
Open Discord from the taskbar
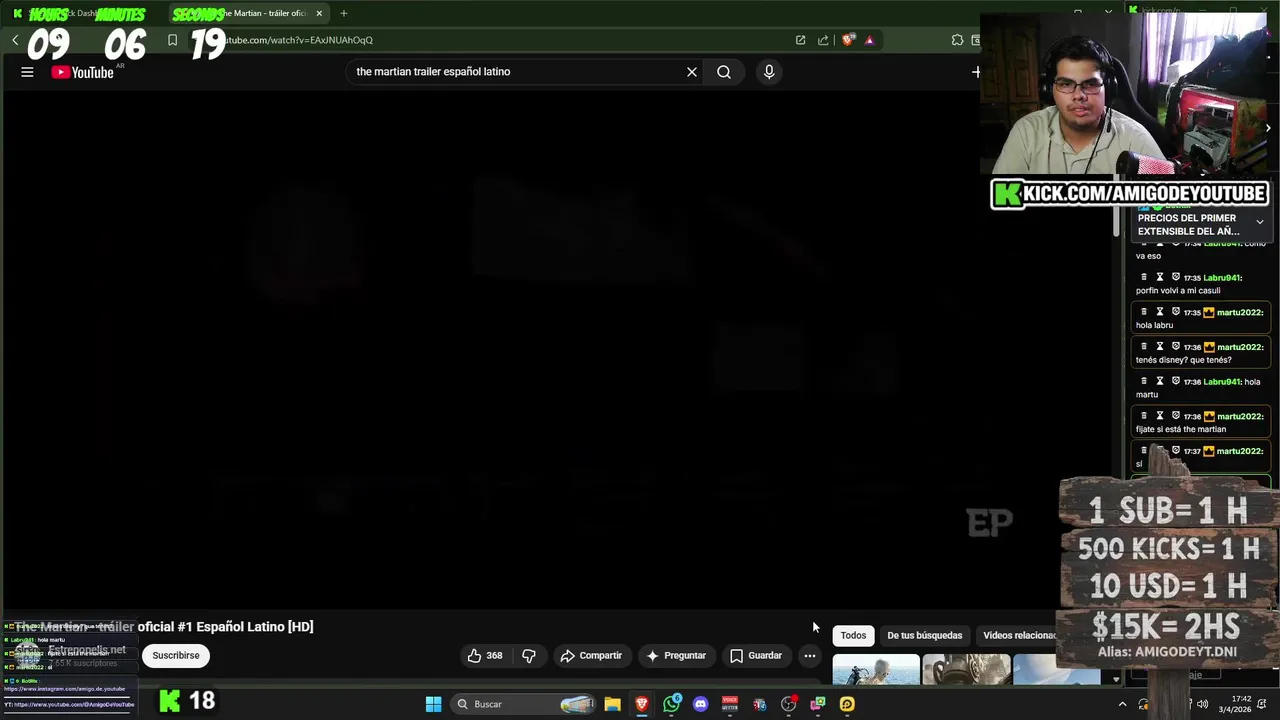700,704
